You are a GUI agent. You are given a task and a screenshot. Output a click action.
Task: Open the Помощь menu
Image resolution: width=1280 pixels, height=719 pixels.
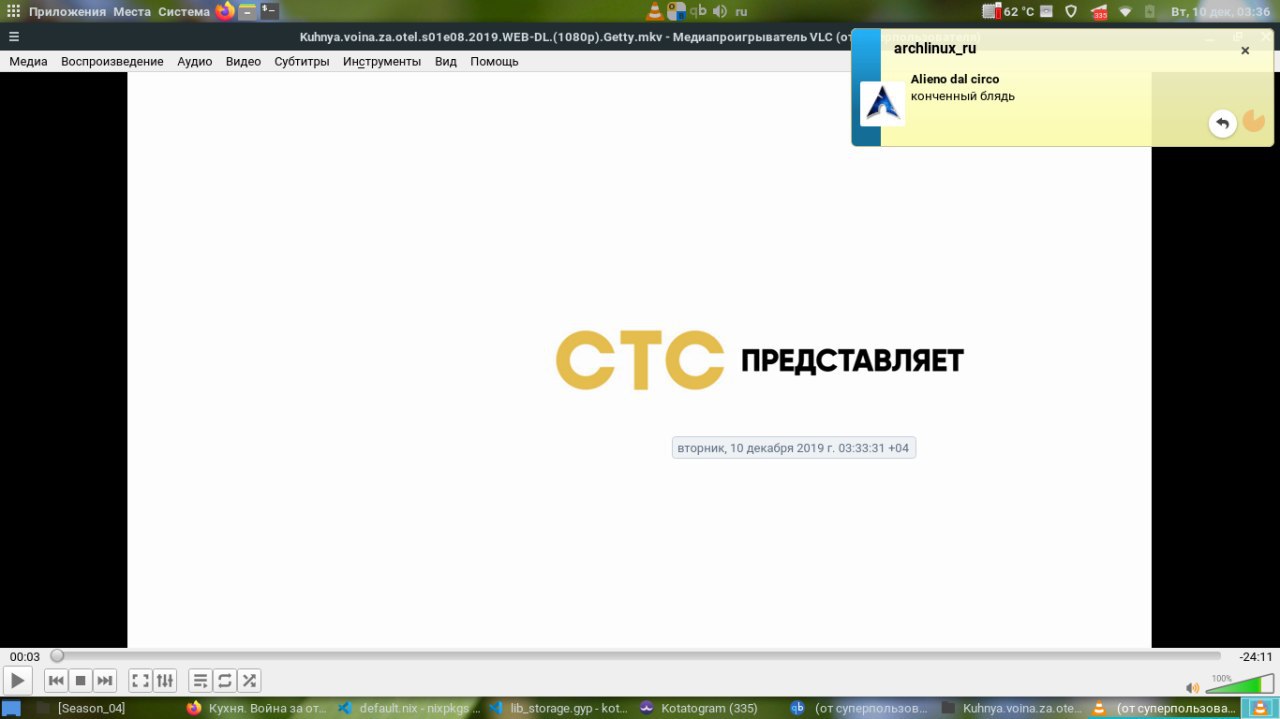[494, 61]
